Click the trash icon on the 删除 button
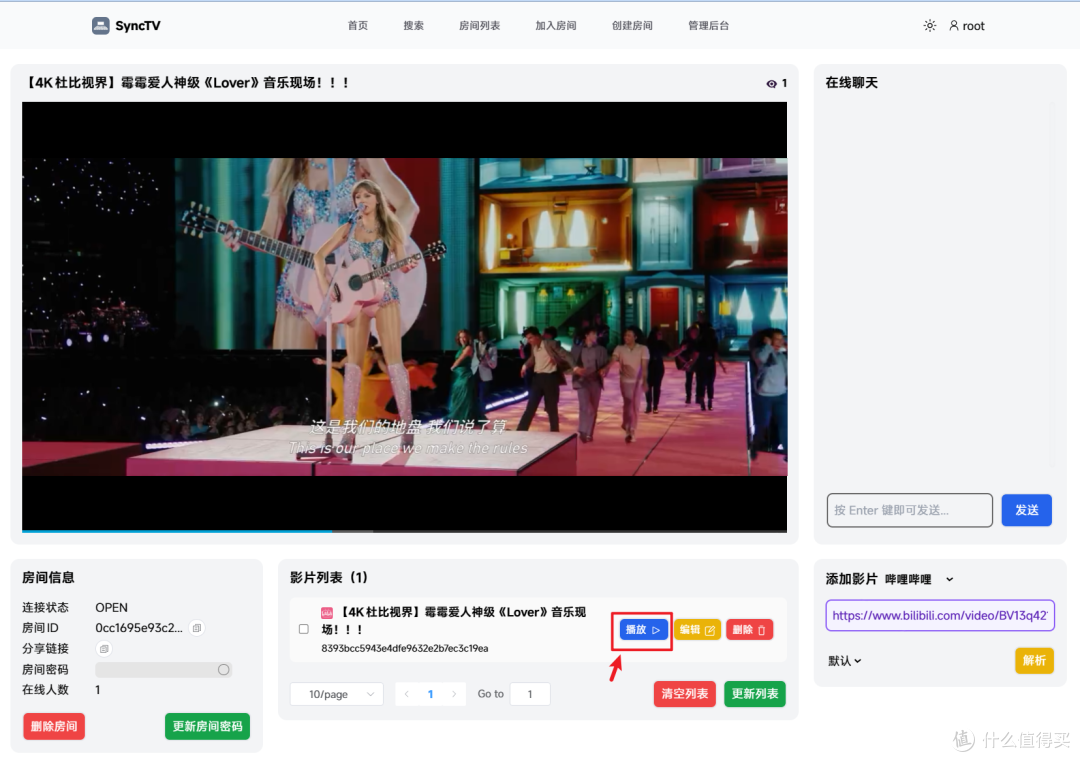Viewport: 1080px width, 762px height. click(761, 629)
